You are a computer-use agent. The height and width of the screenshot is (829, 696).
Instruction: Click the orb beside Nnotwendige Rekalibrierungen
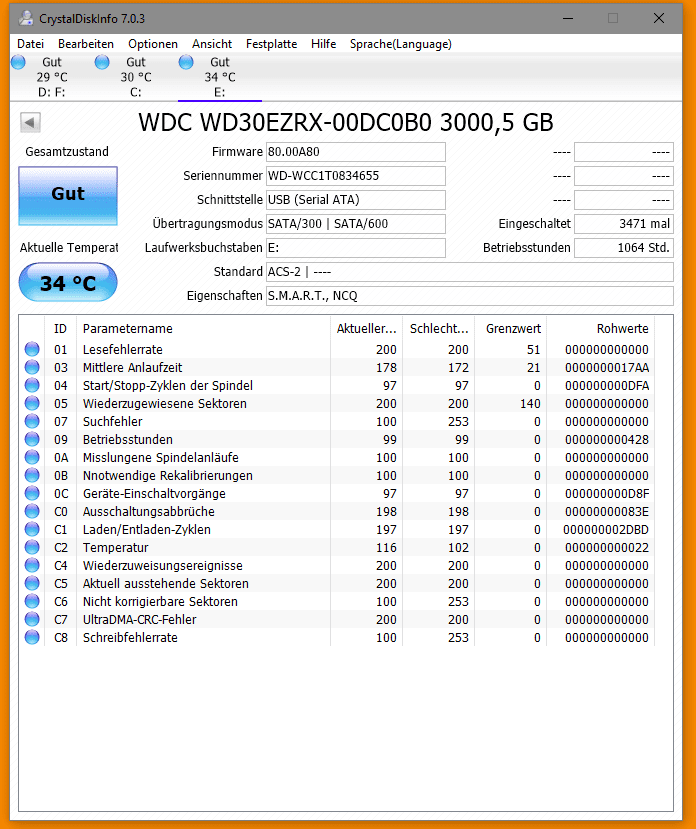[x=32, y=475]
